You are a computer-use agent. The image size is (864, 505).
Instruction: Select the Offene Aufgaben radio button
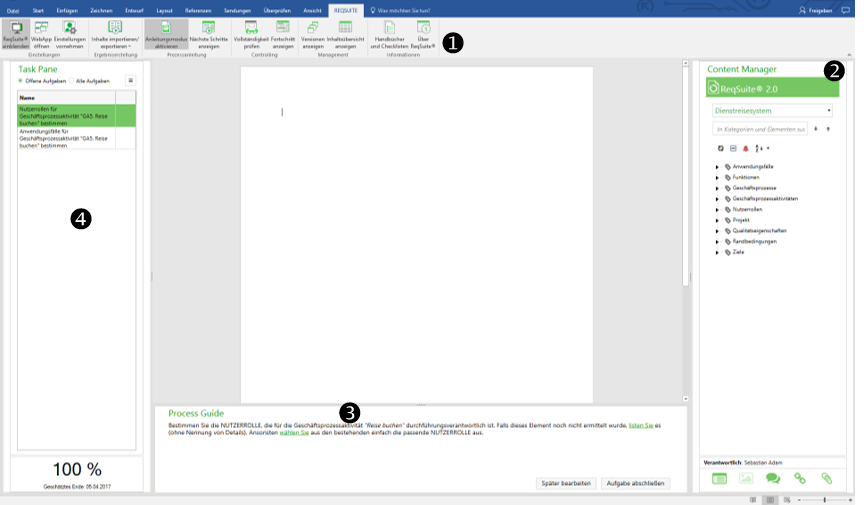[x=21, y=80]
